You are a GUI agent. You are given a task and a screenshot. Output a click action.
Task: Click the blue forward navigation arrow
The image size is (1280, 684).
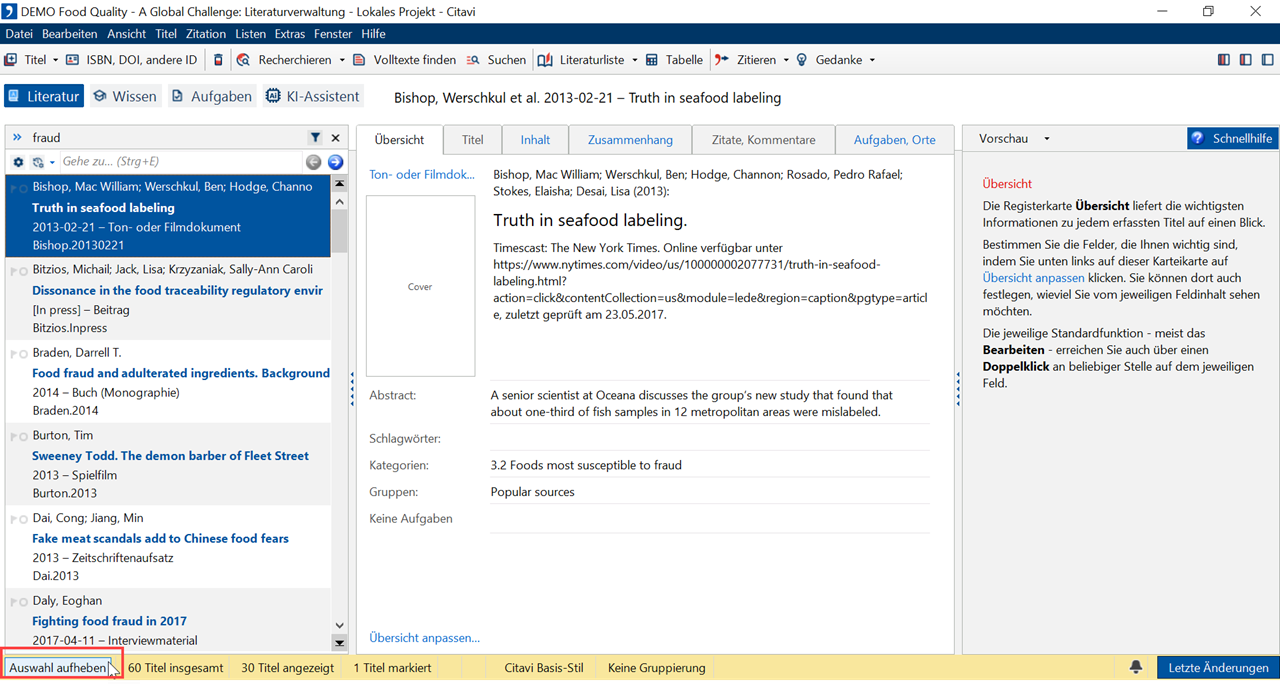coord(335,162)
